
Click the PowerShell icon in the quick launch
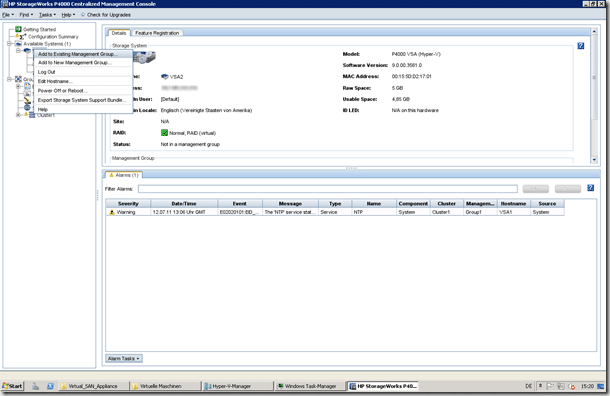pos(50,386)
